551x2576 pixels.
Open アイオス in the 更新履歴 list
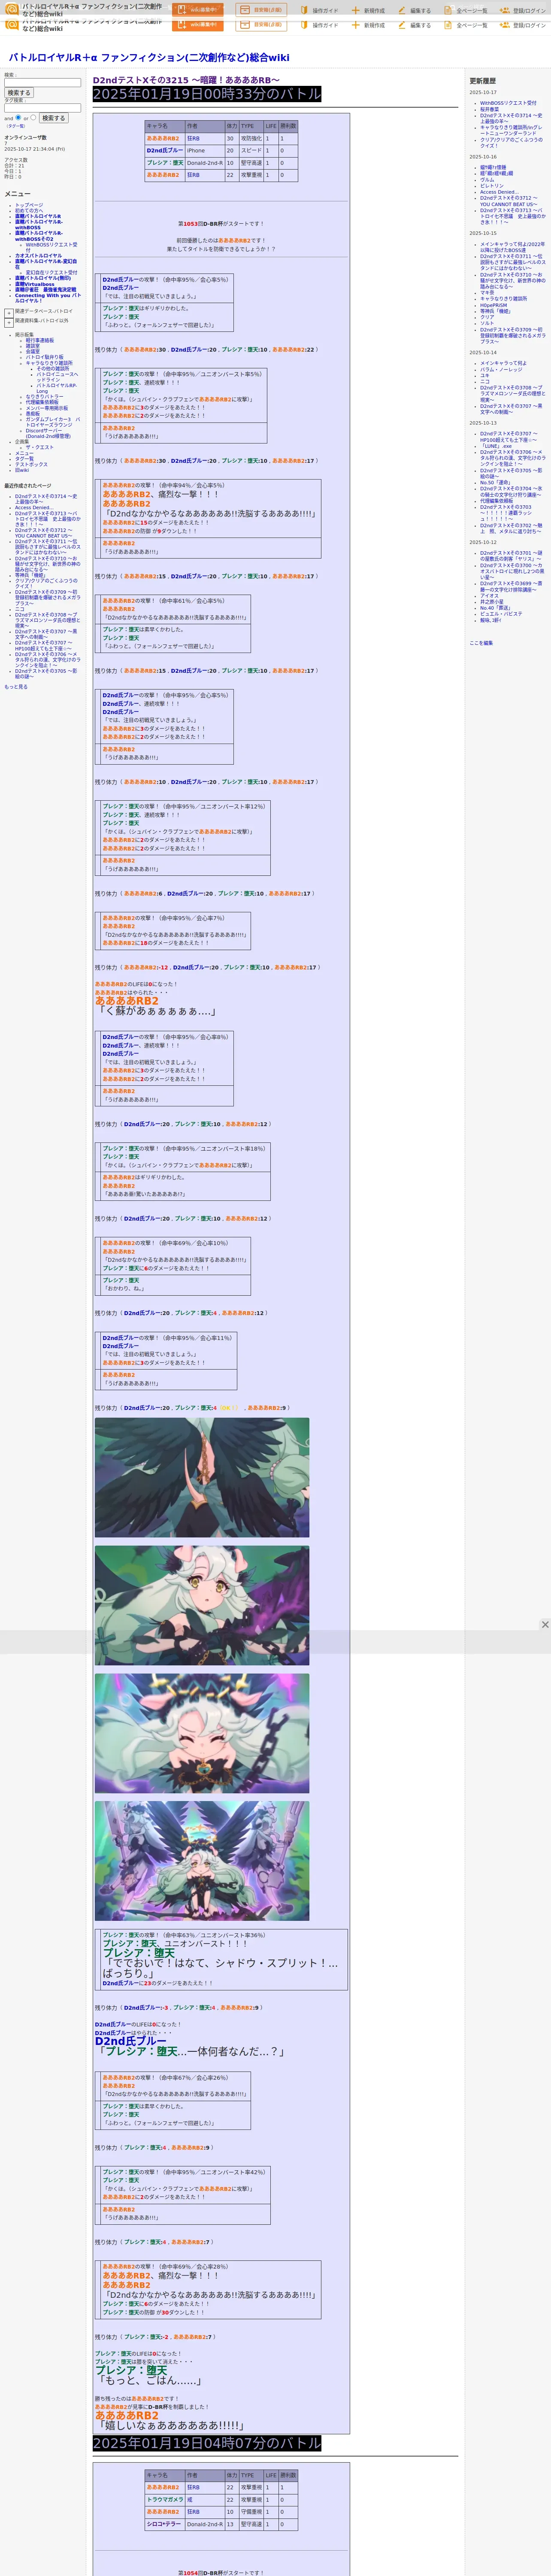(x=489, y=596)
